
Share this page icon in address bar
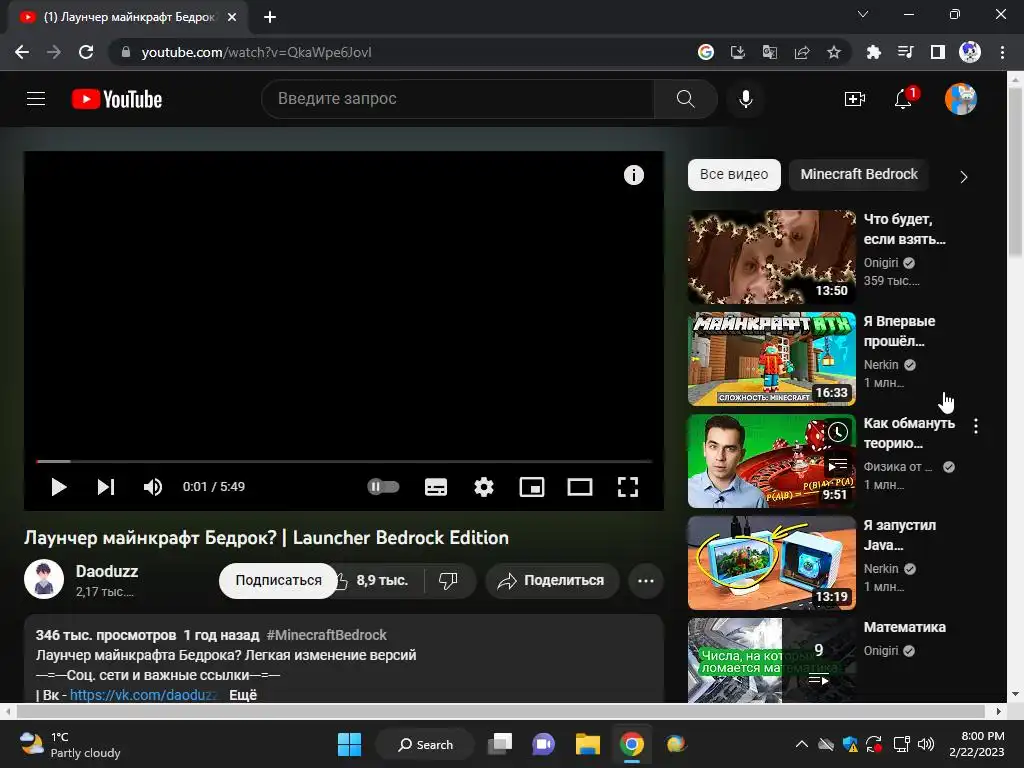(802, 52)
